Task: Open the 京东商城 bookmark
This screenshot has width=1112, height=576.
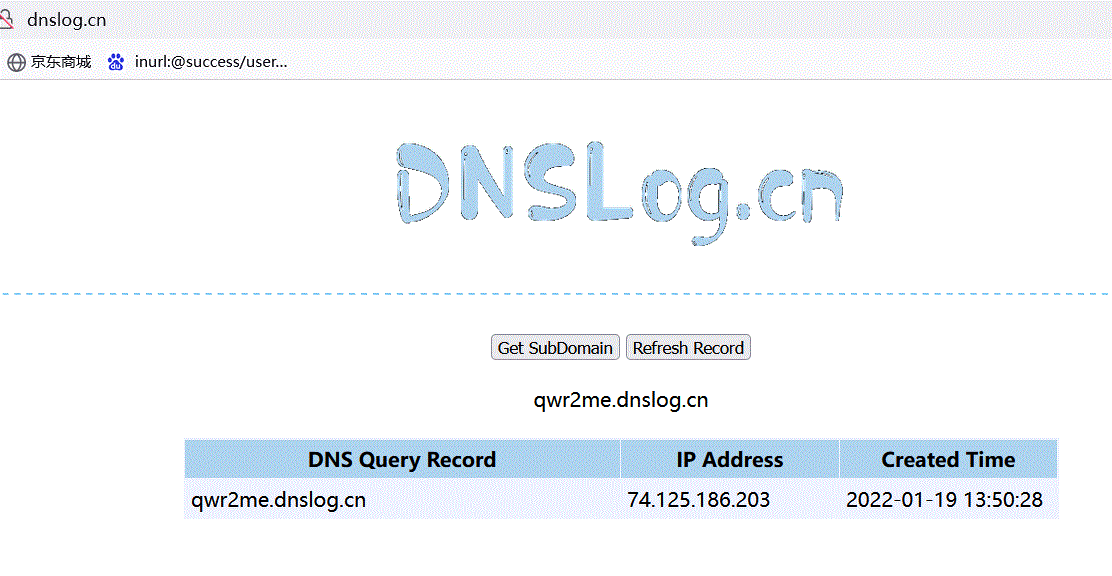Action: 50,62
